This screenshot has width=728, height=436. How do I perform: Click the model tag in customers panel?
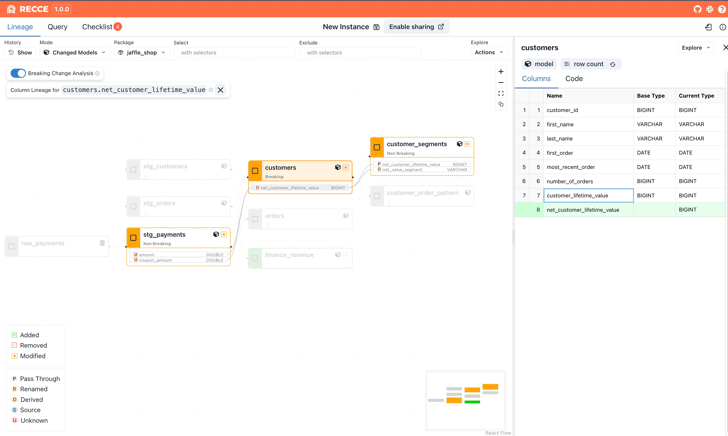(539, 64)
